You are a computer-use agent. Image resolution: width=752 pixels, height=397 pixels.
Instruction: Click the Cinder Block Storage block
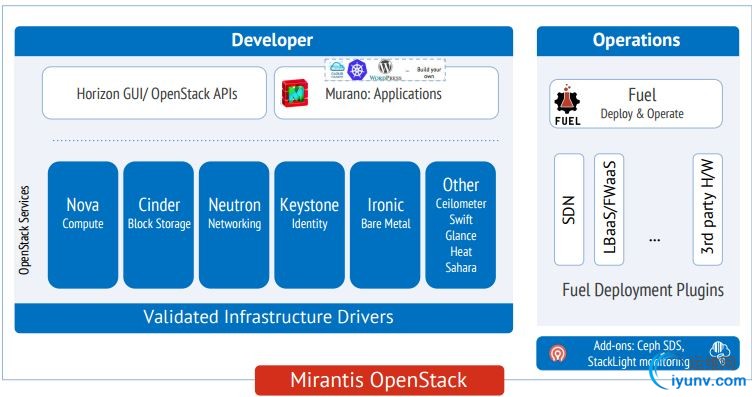(159, 225)
